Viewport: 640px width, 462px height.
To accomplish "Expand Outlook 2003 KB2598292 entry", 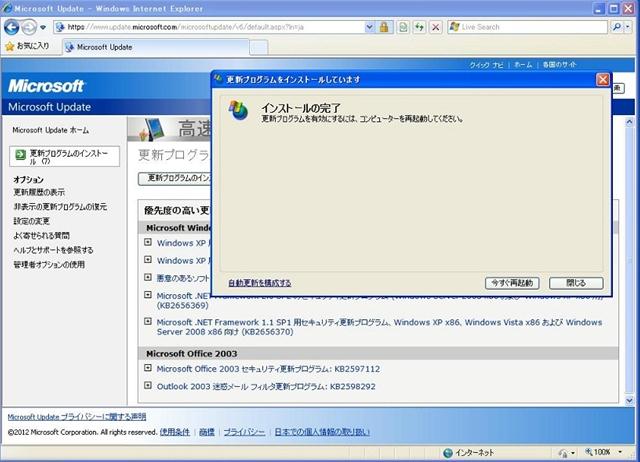I will [148, 385].
